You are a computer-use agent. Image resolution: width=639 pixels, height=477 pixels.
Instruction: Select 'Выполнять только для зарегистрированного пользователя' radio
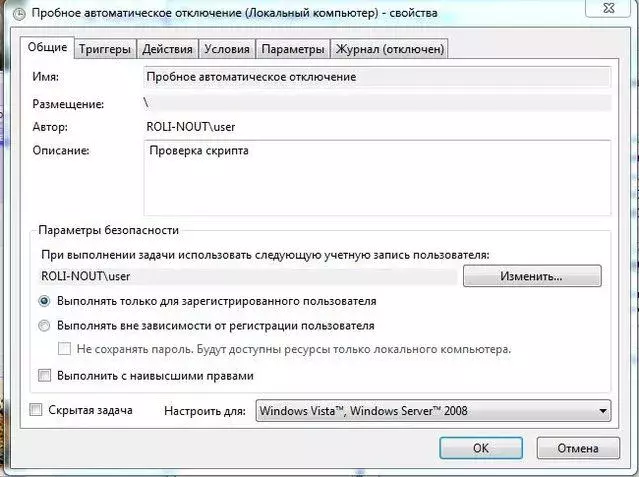tap(44, 301)
